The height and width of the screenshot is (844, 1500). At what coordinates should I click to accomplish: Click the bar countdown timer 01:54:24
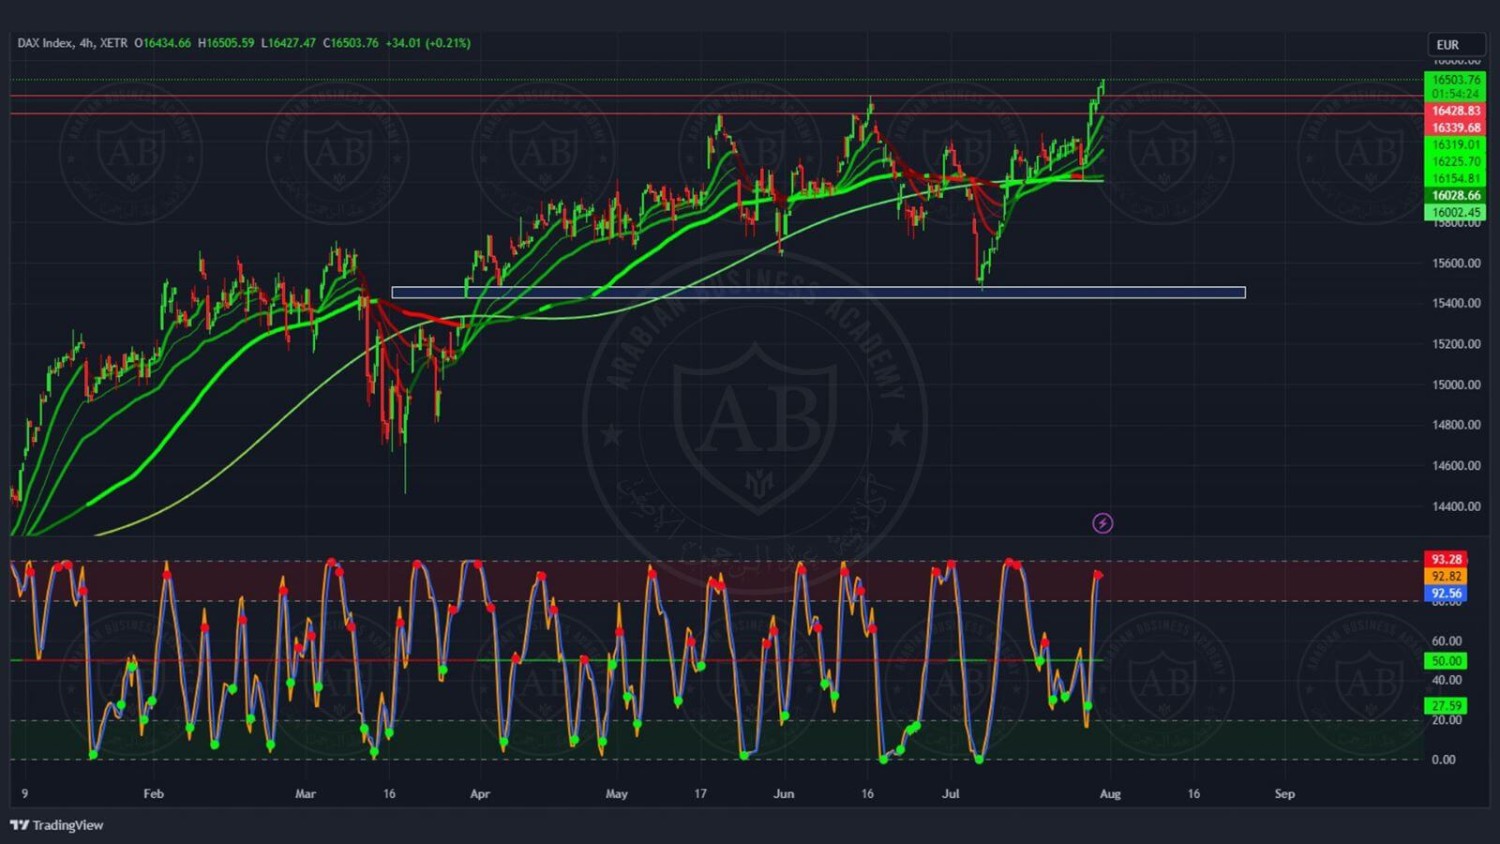click(x=1455, y=94)
